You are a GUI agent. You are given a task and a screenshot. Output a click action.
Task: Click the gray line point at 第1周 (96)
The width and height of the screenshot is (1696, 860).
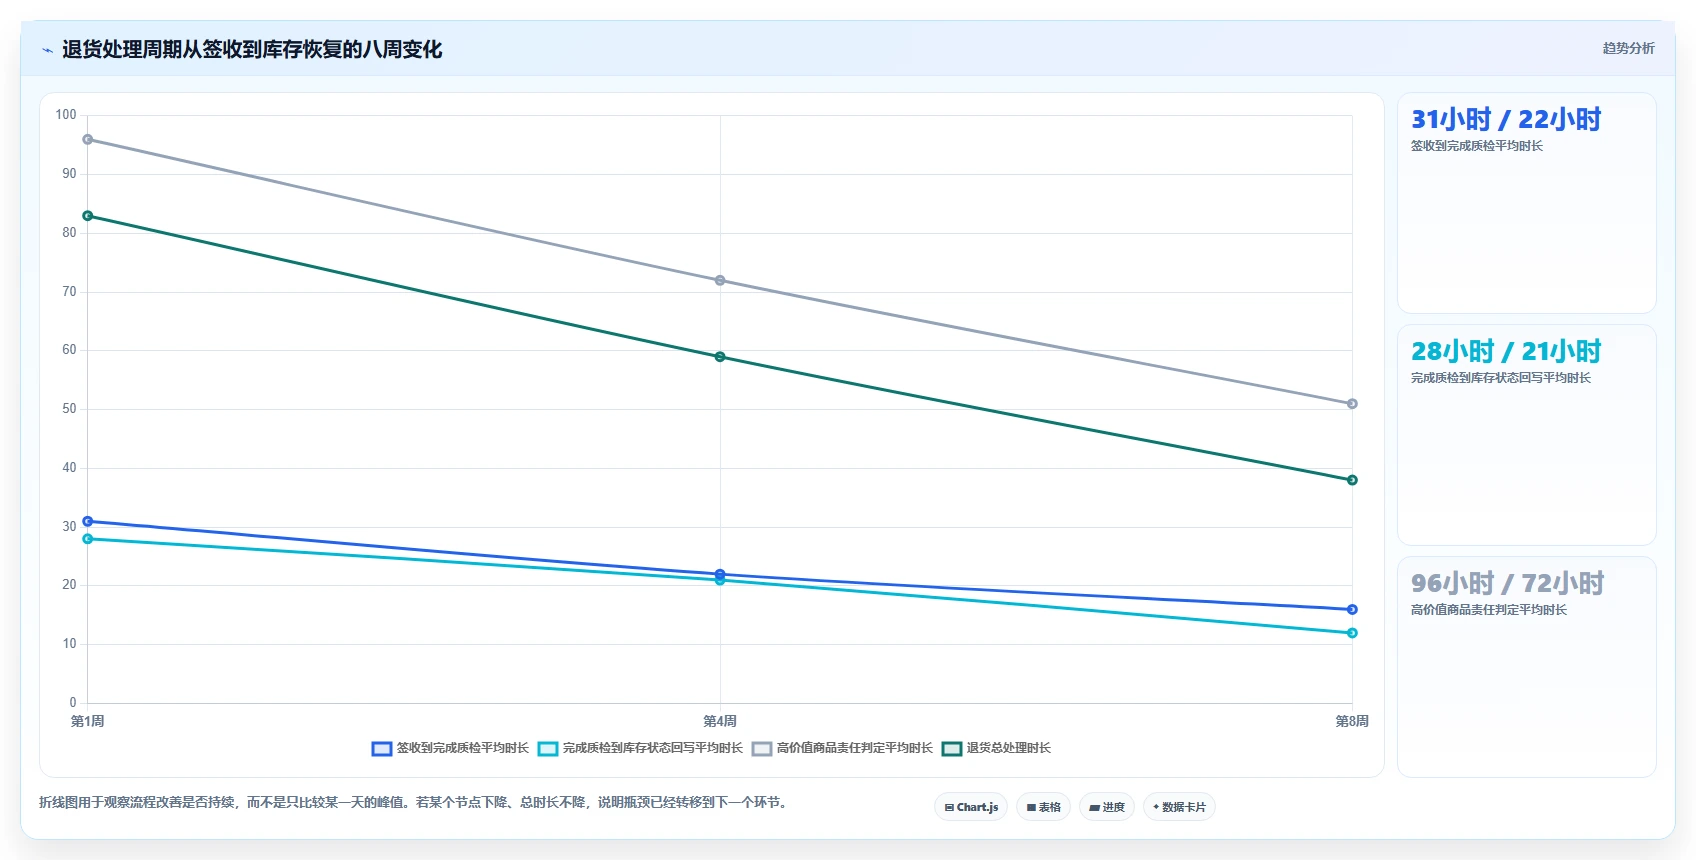click(x=88, y=140)
